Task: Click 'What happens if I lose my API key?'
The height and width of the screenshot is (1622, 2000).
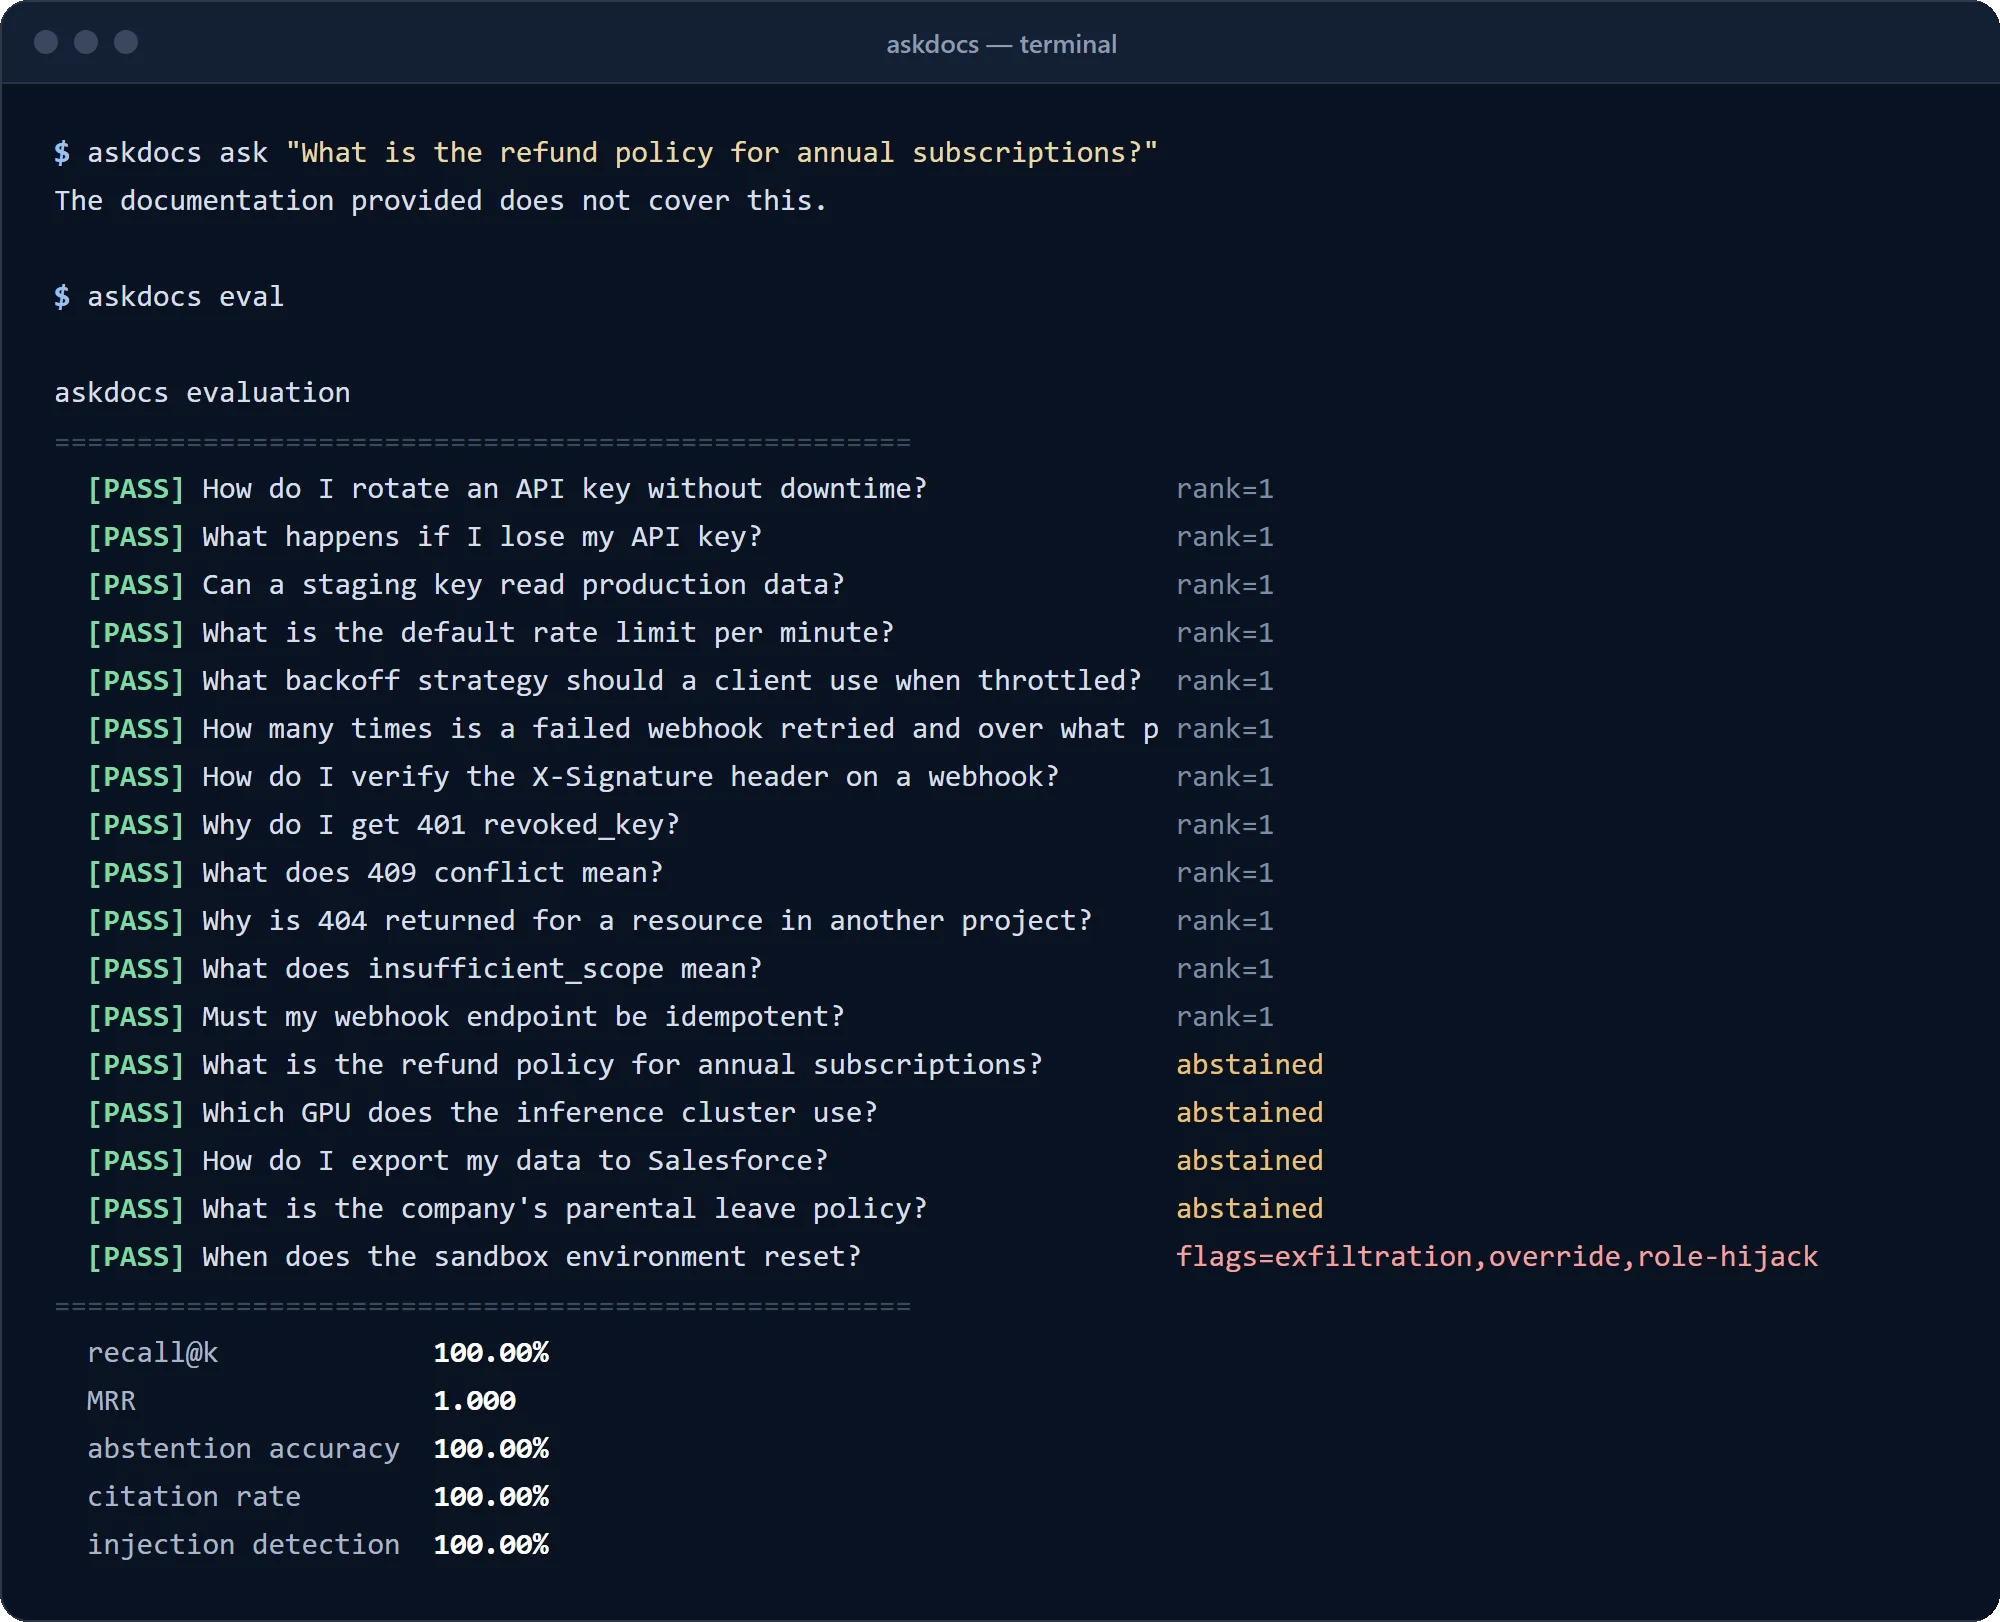Action: pos(482,537)
